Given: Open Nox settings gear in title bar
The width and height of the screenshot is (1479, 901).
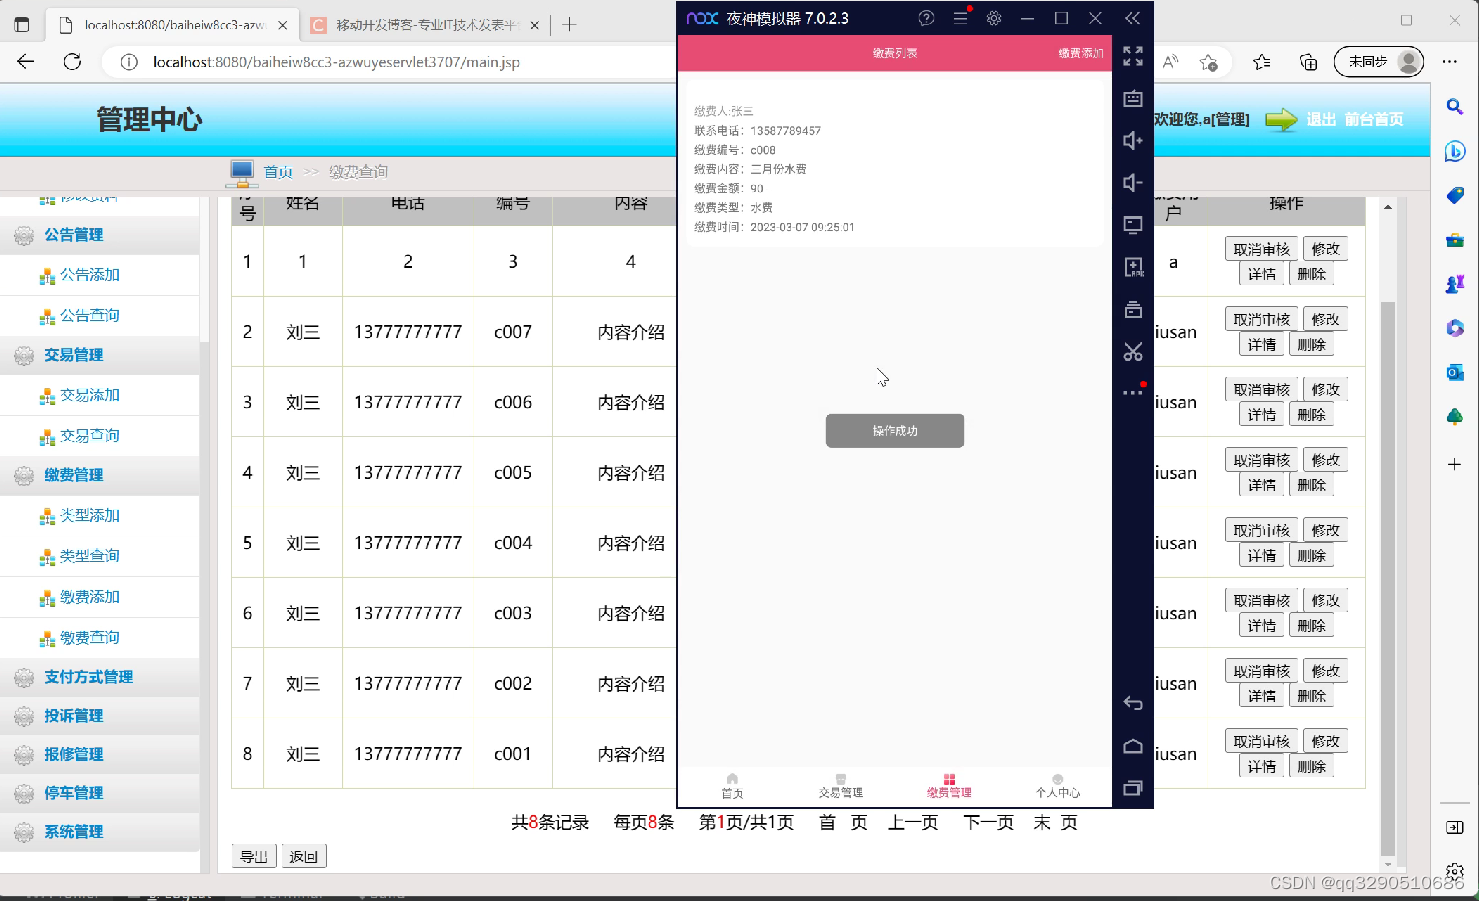Looking at the screenshot, I should [x=993, y=18].
